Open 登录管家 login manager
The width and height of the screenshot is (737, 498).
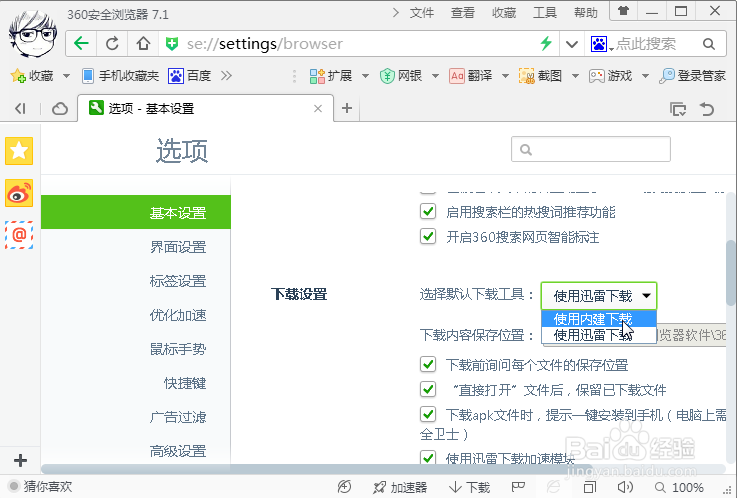point(692,76)
